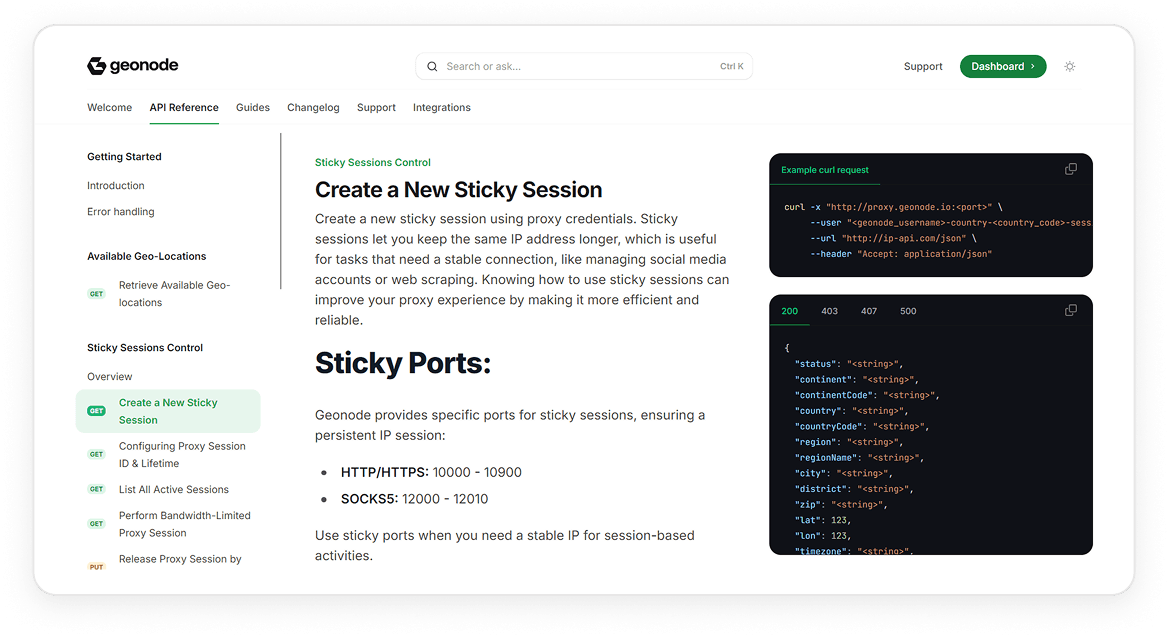Image resolution: width=1168 pixels, height=636 pixels.
Task: Open Sticky Sessions Overview page
Action: (110, 376)
